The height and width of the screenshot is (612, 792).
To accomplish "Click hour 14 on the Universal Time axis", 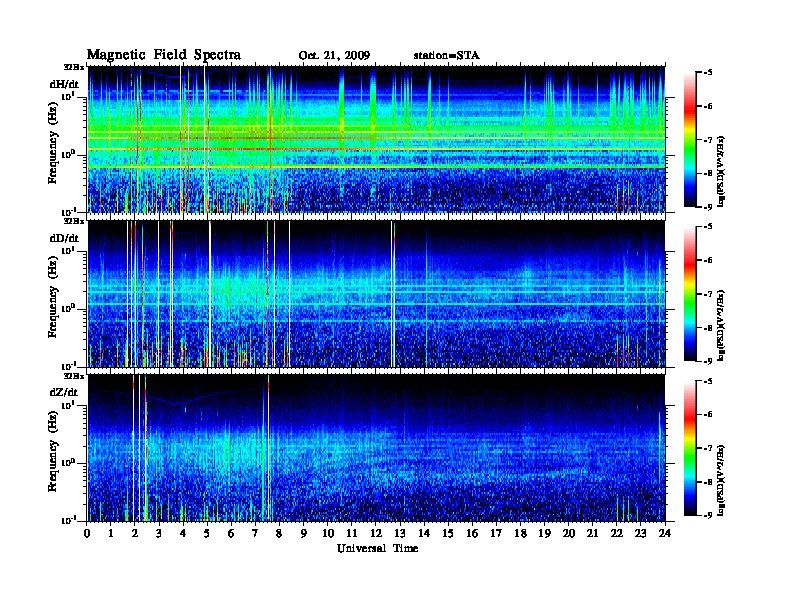I will click(x=424, y=534).
